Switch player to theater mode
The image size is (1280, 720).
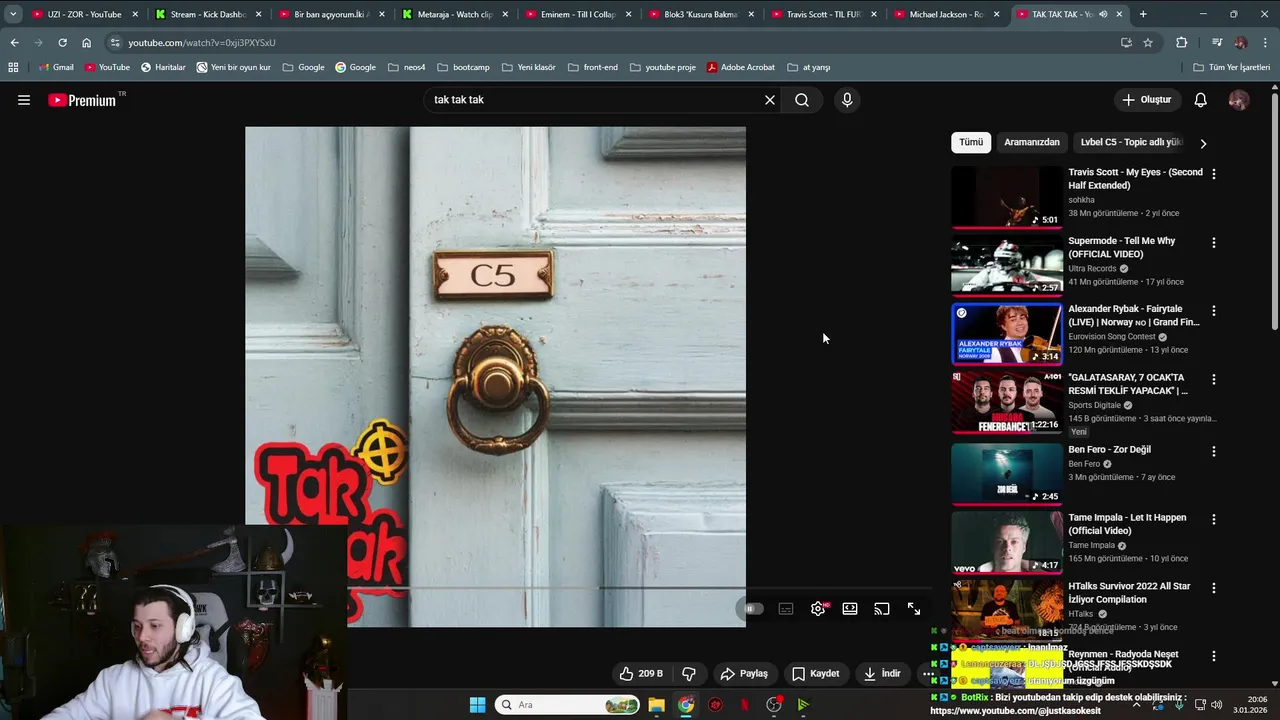tap(850, 609)
